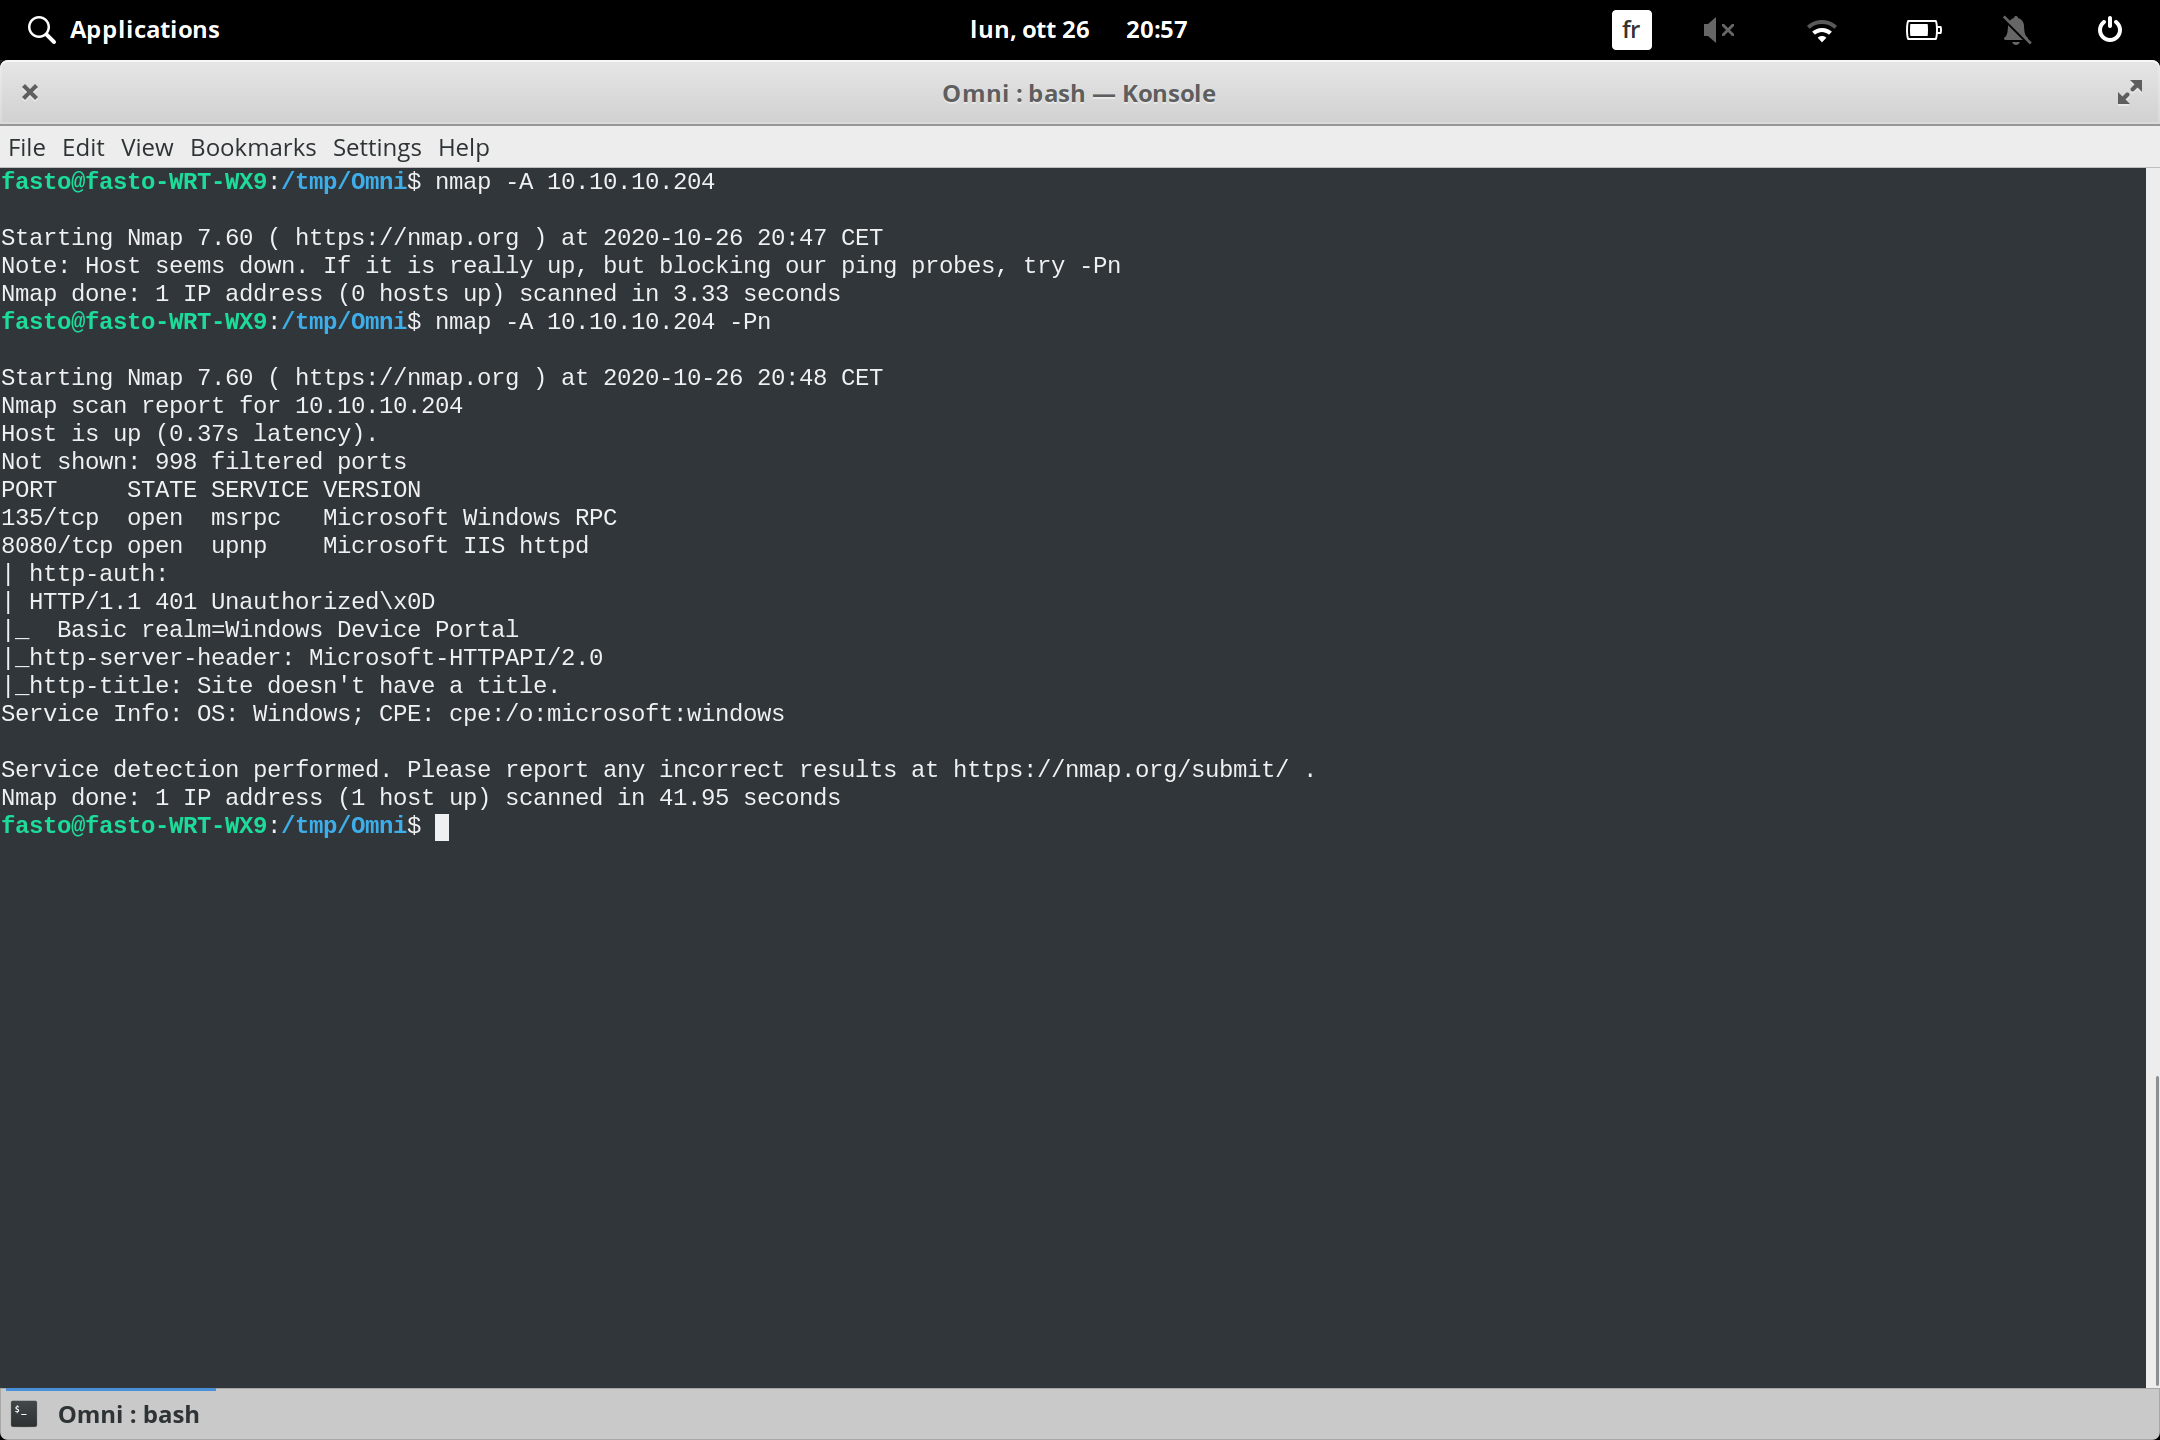The width and height of the screenshot is (2160, 1440).
Task: Open the Wi-Fi status icon in panel
Action: tap(1822, 29)
